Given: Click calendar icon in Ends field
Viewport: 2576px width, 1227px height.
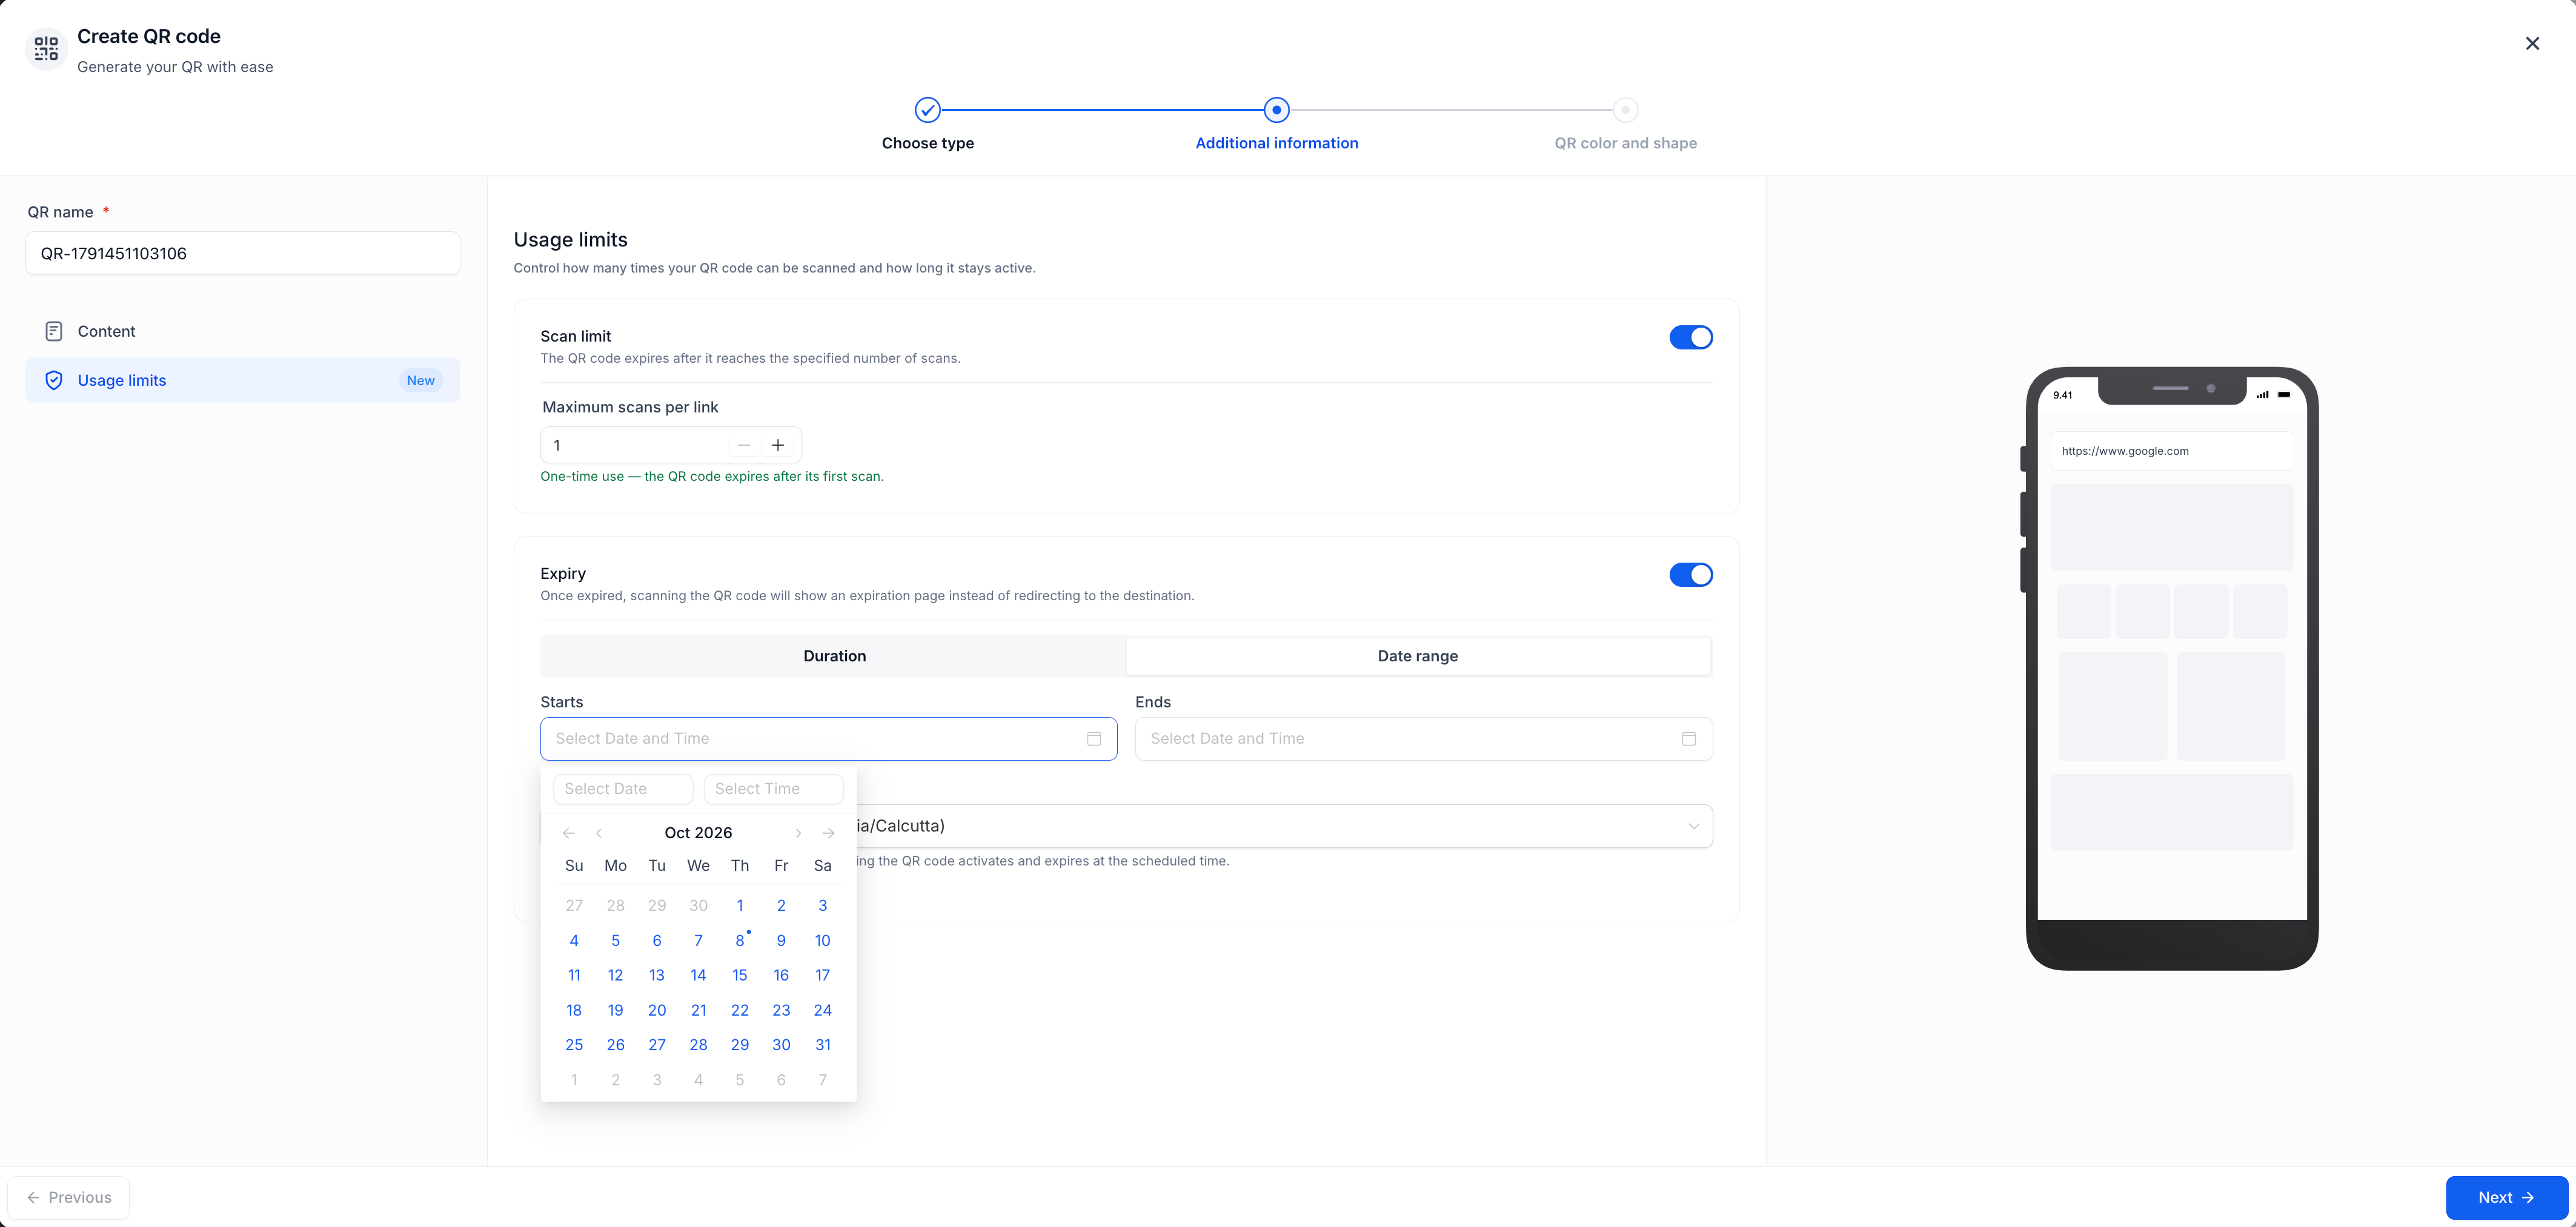Looking at the screenshot, I should coord(1689,738).
